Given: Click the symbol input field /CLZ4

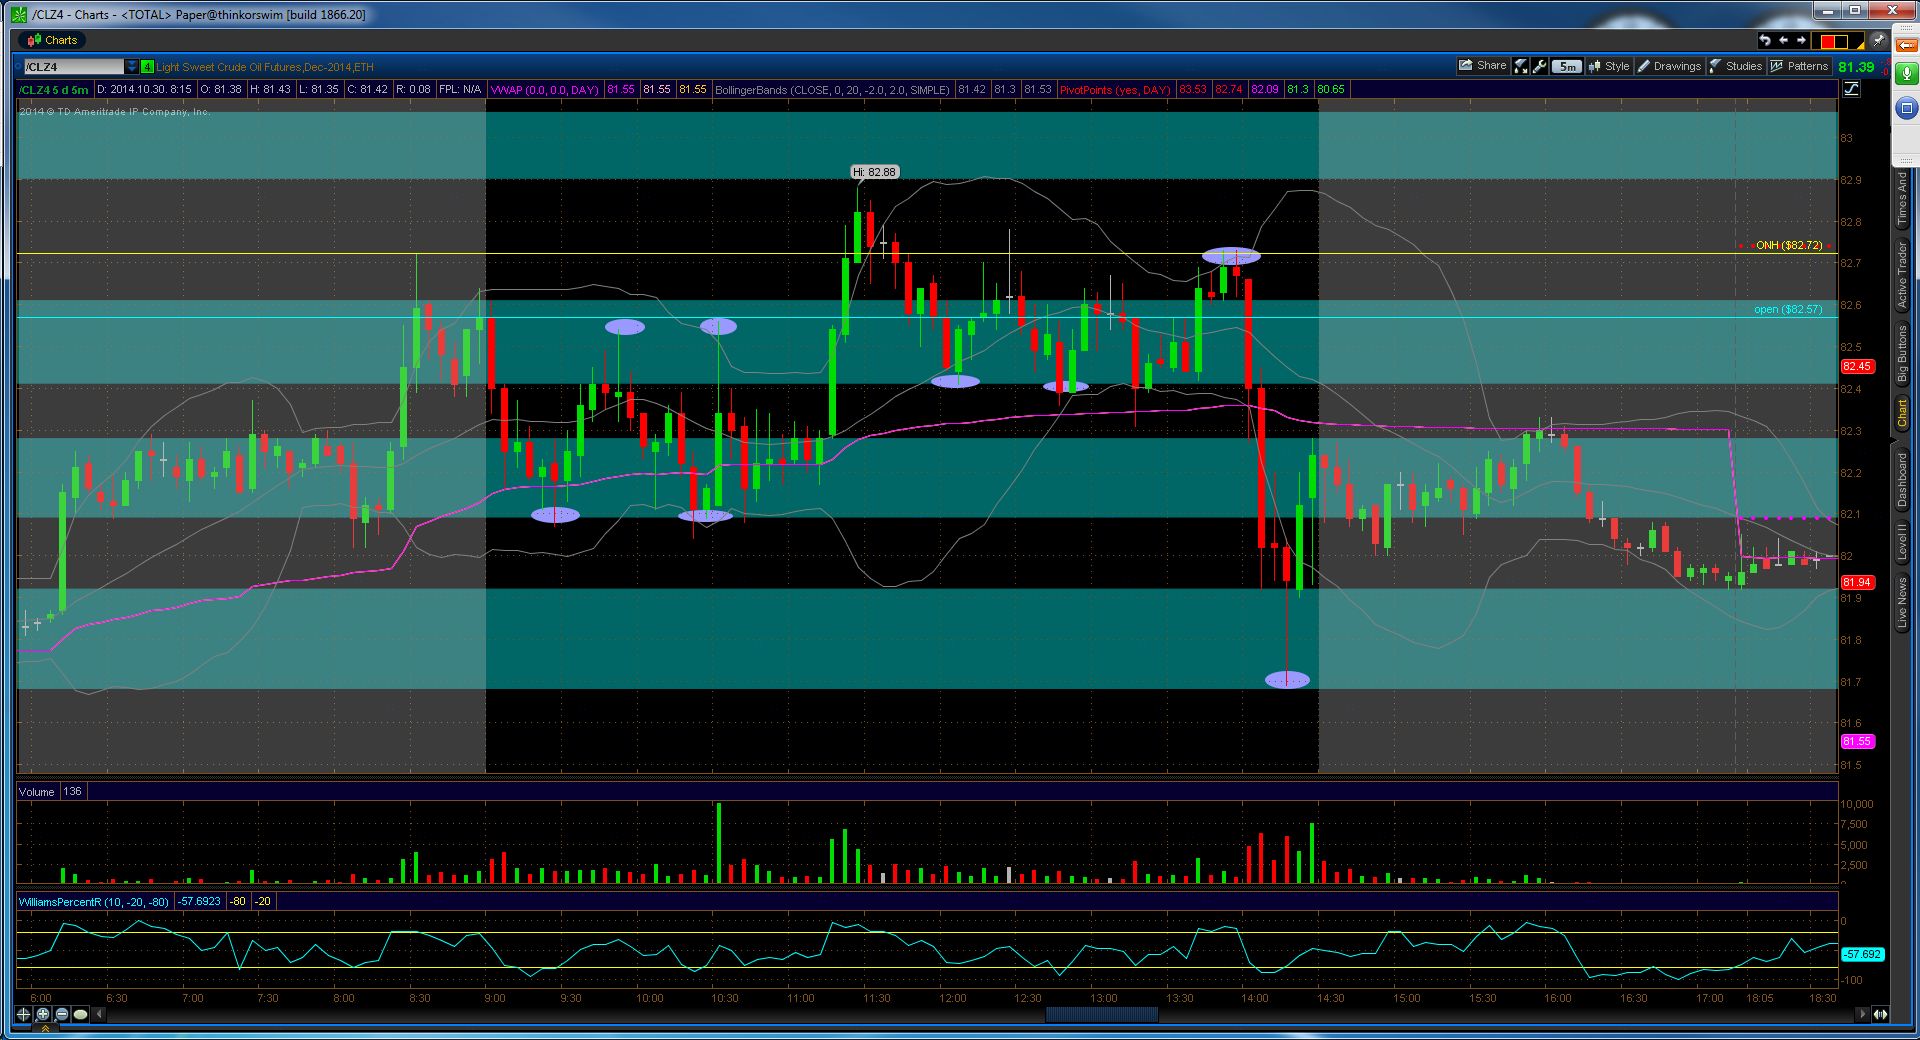Looking at the screenshot, I should (x=73, y=67).
